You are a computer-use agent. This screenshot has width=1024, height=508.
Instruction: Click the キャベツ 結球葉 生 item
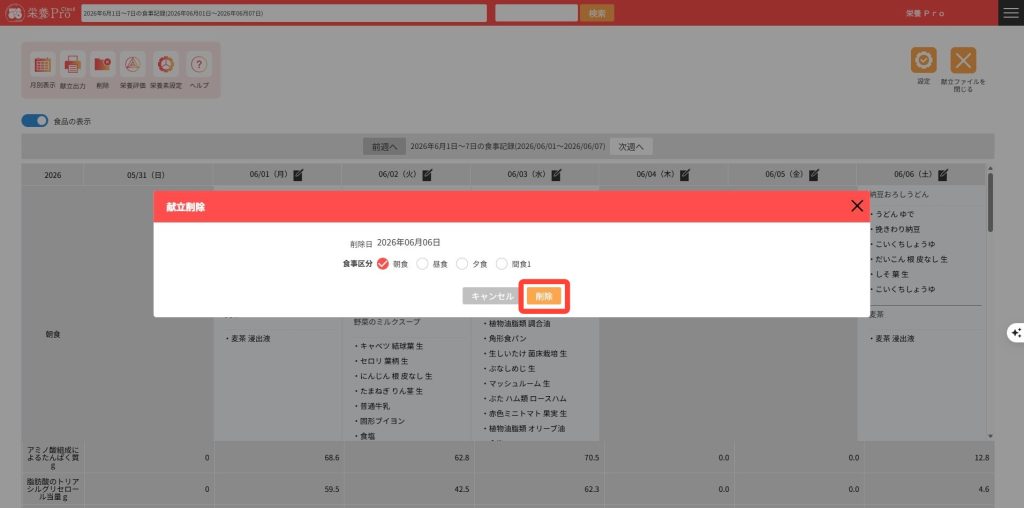389,346
